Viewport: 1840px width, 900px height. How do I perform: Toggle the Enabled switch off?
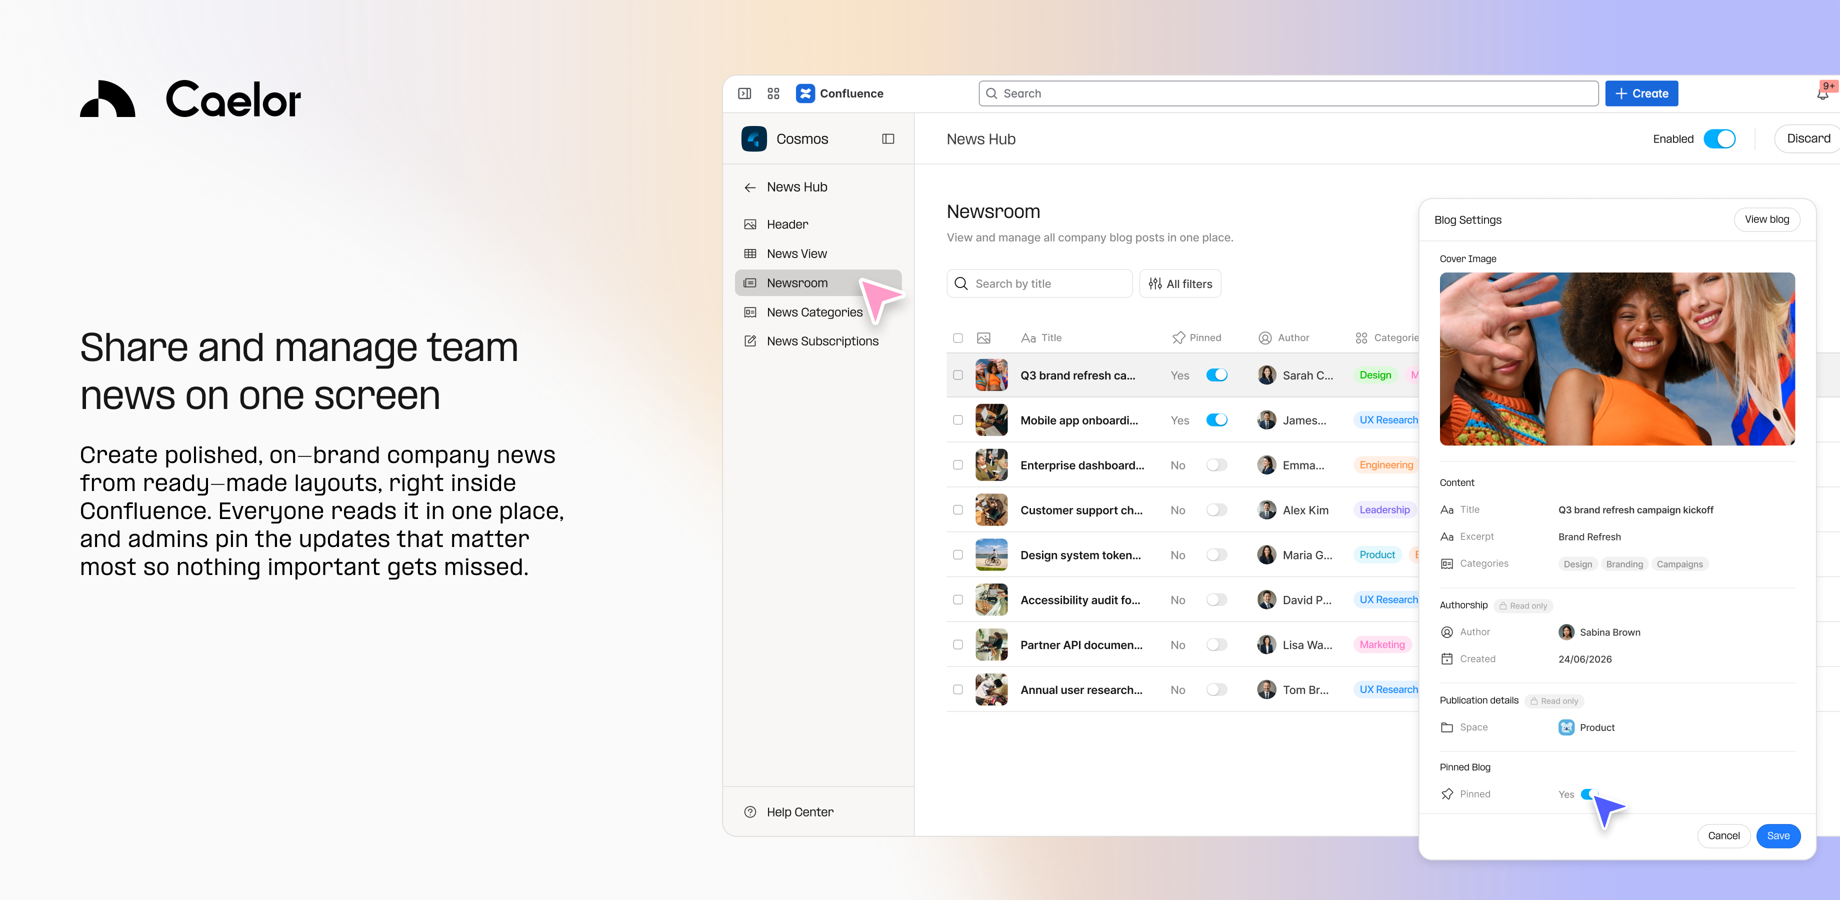pos(1720,139)
